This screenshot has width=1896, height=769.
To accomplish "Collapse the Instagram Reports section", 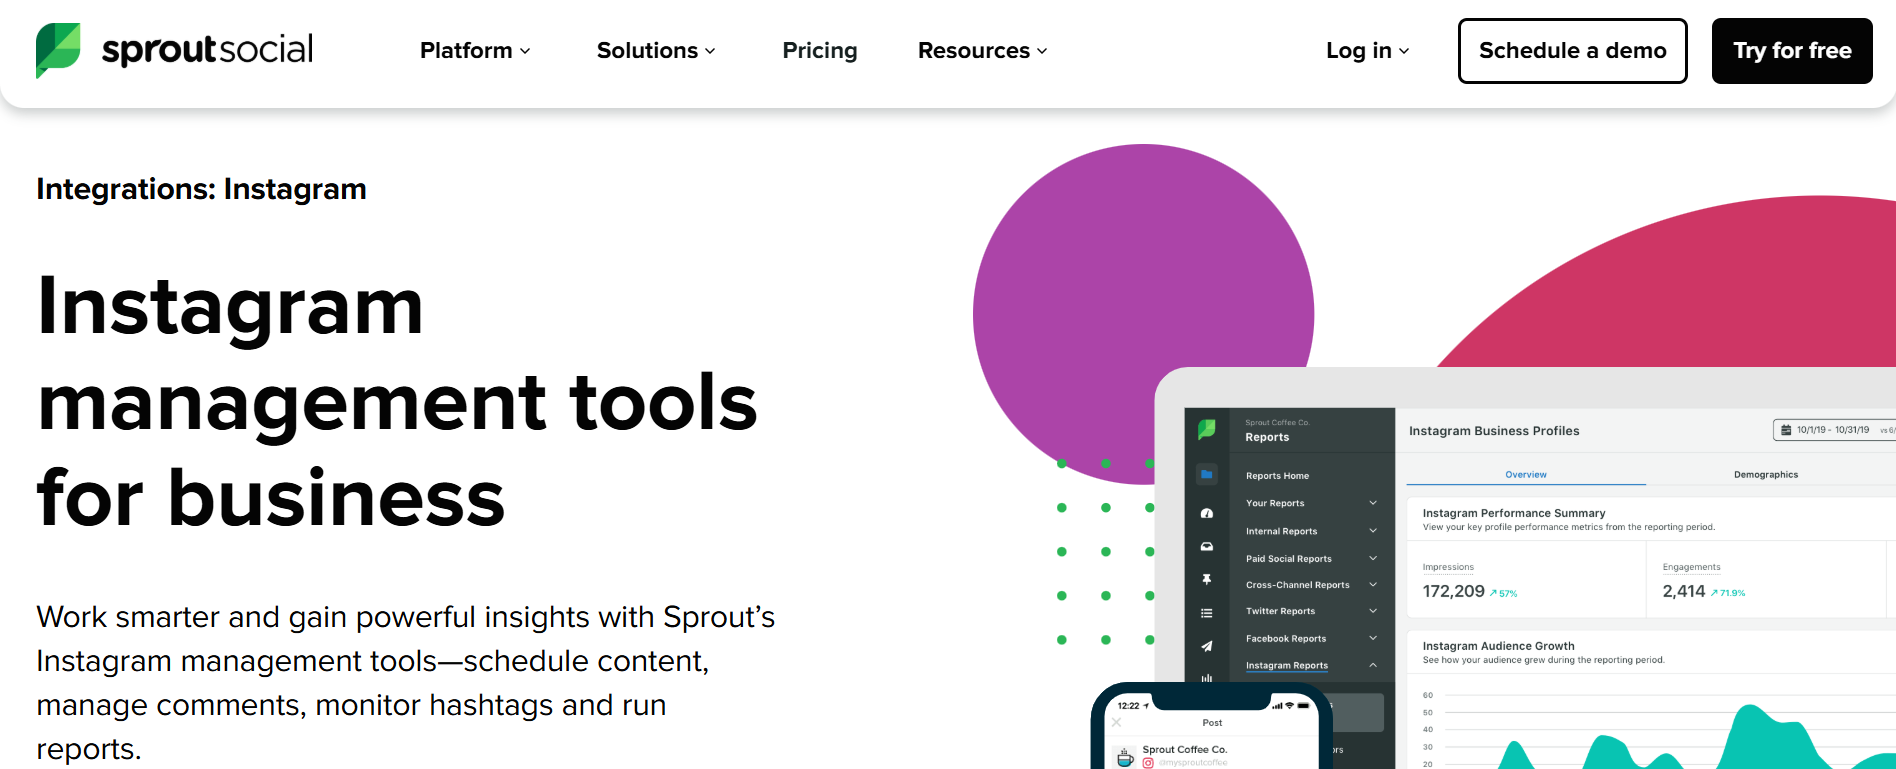I will click(1311, 665).
